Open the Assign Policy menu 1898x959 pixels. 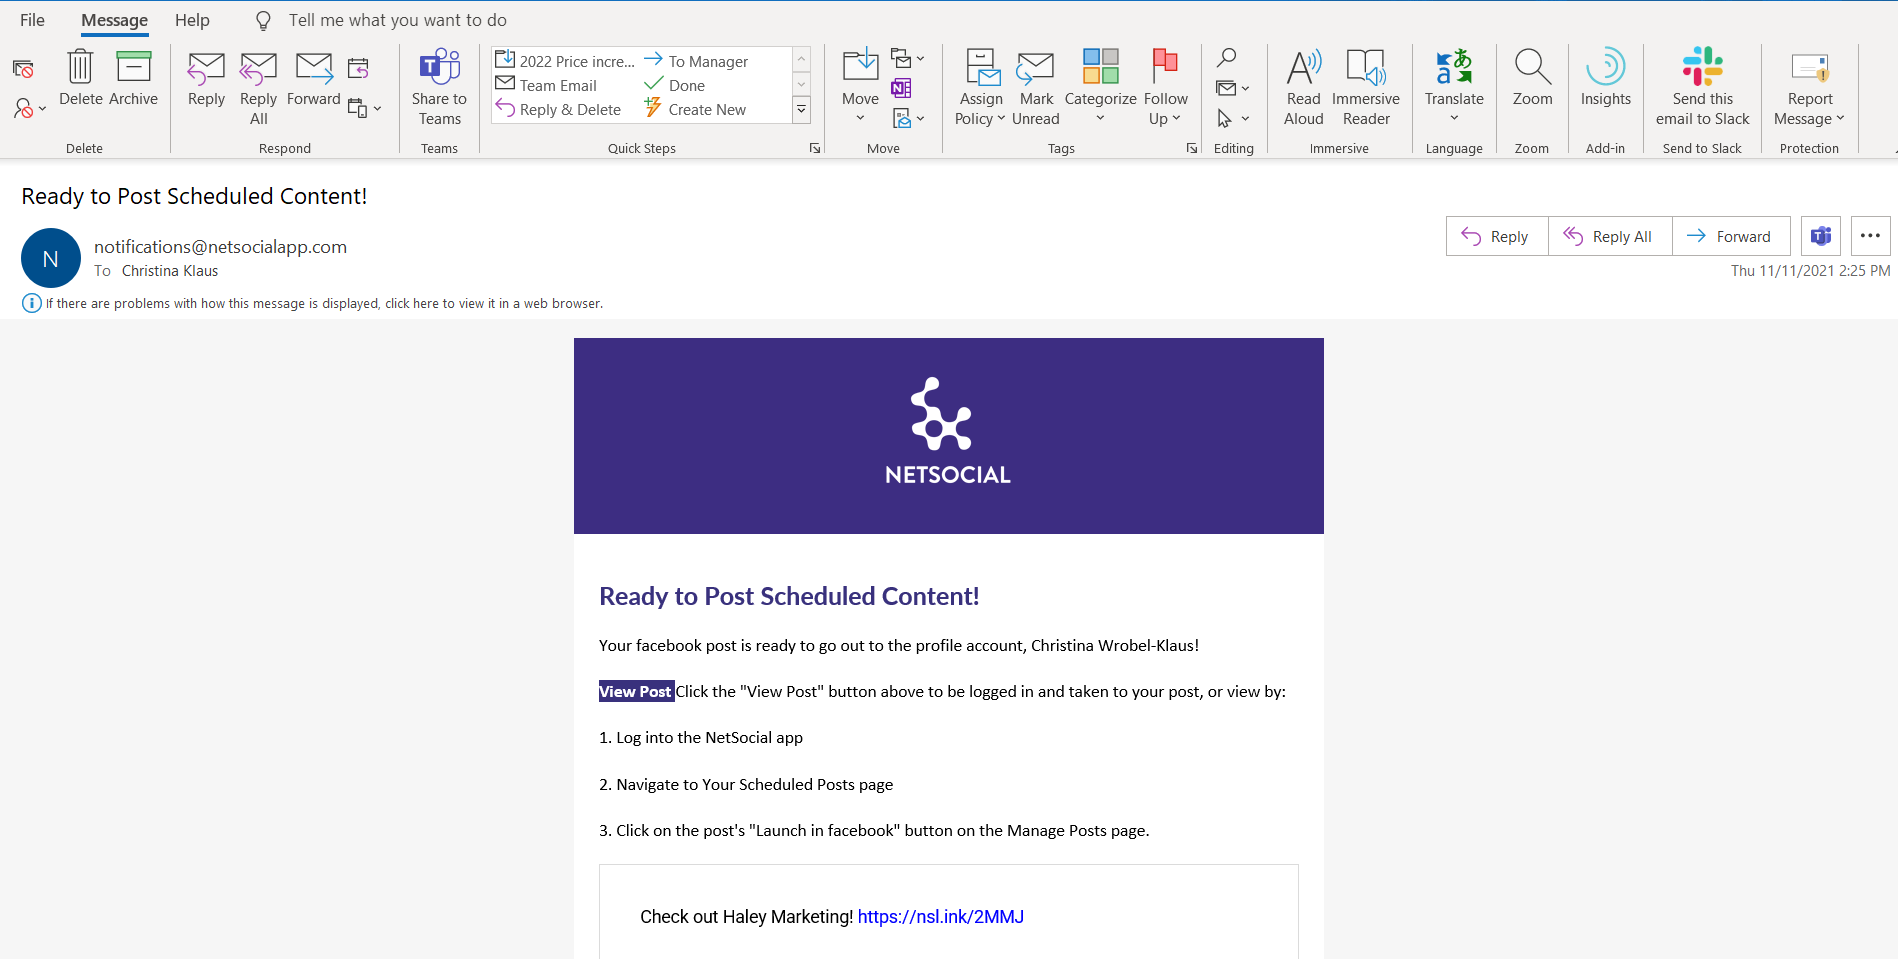coord(980,88)
